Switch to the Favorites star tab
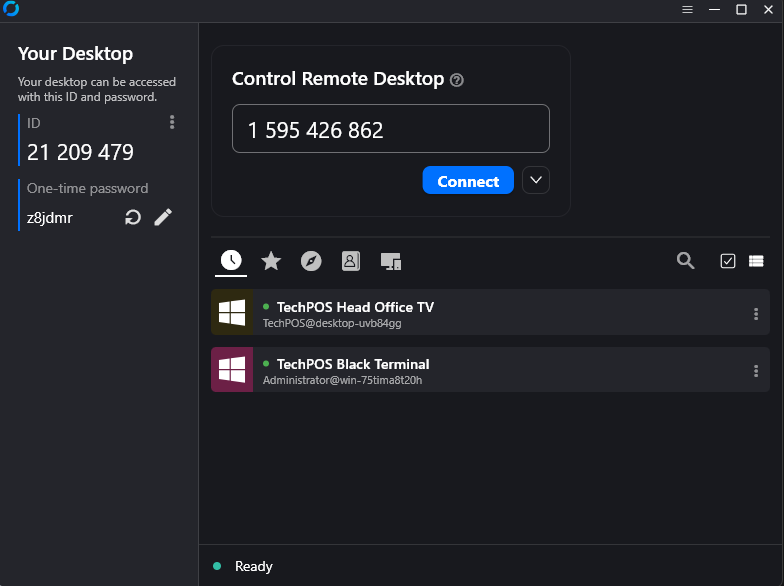The image size is (784, 586). coord(271,261)
